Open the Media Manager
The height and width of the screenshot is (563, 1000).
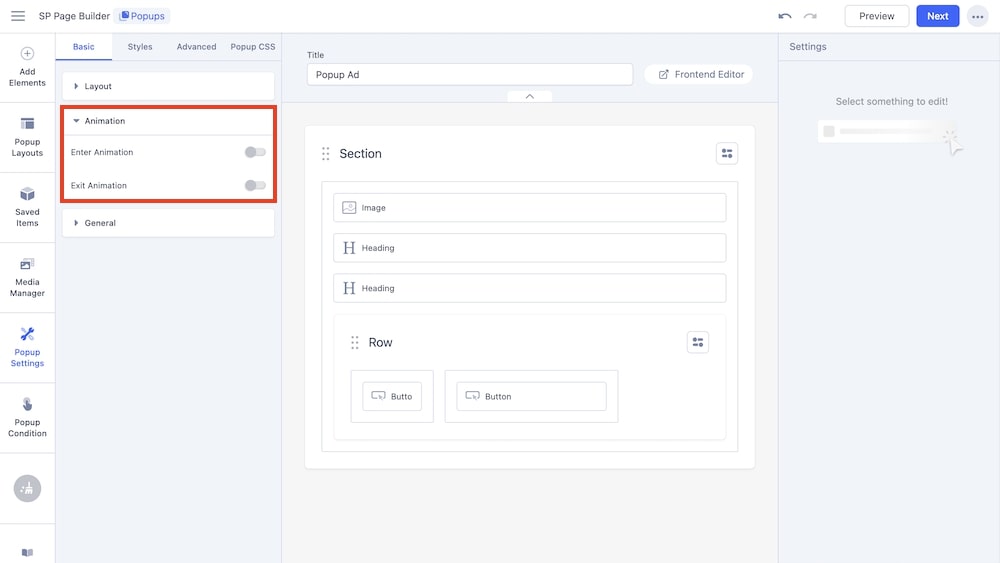click(27, 277)
